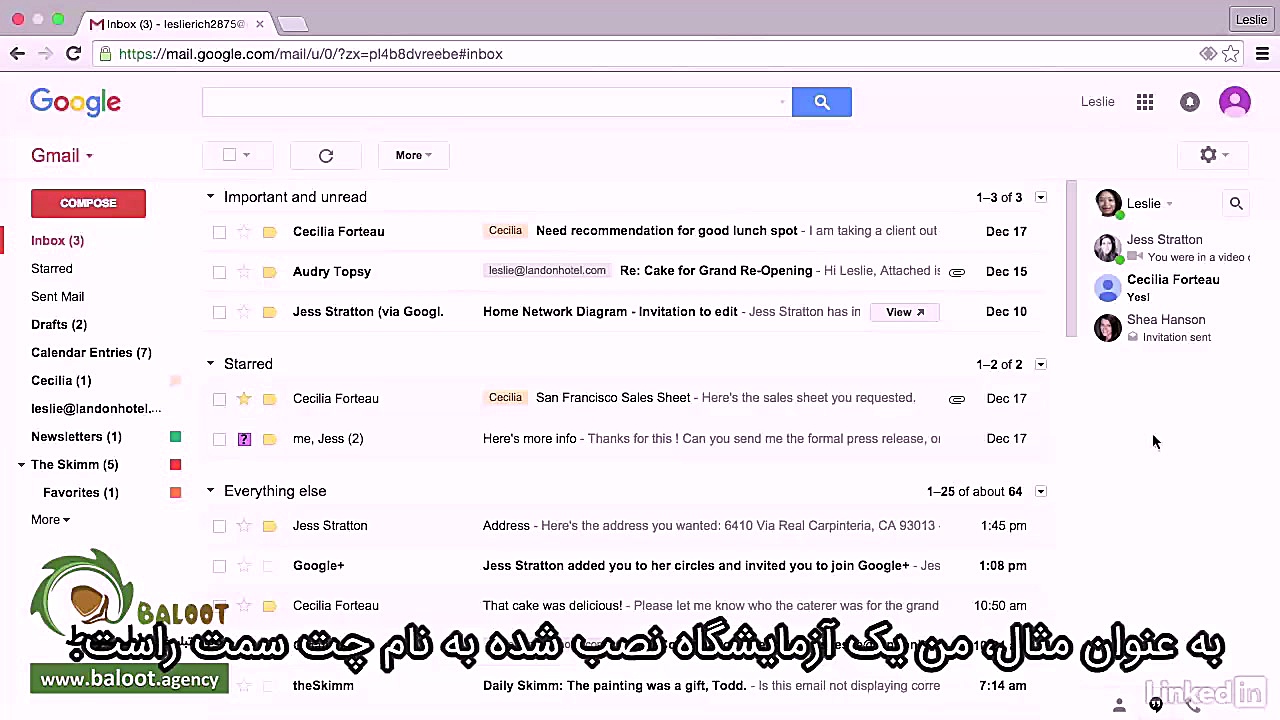Open Google notifications bell
This screenshot has height=720, width=1280.
click(x=1189, y=102)
